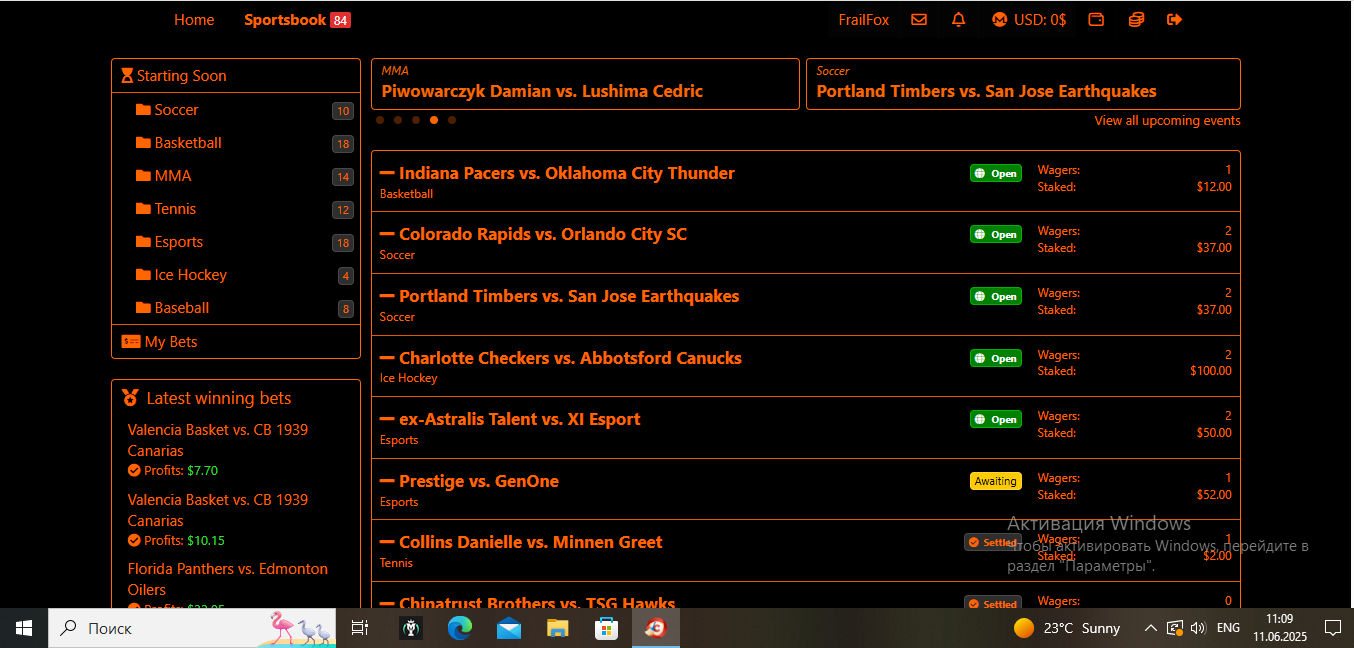Click the Basketball count badge 18
This screenshot has width=1354, height=648.
coord(343,144)
